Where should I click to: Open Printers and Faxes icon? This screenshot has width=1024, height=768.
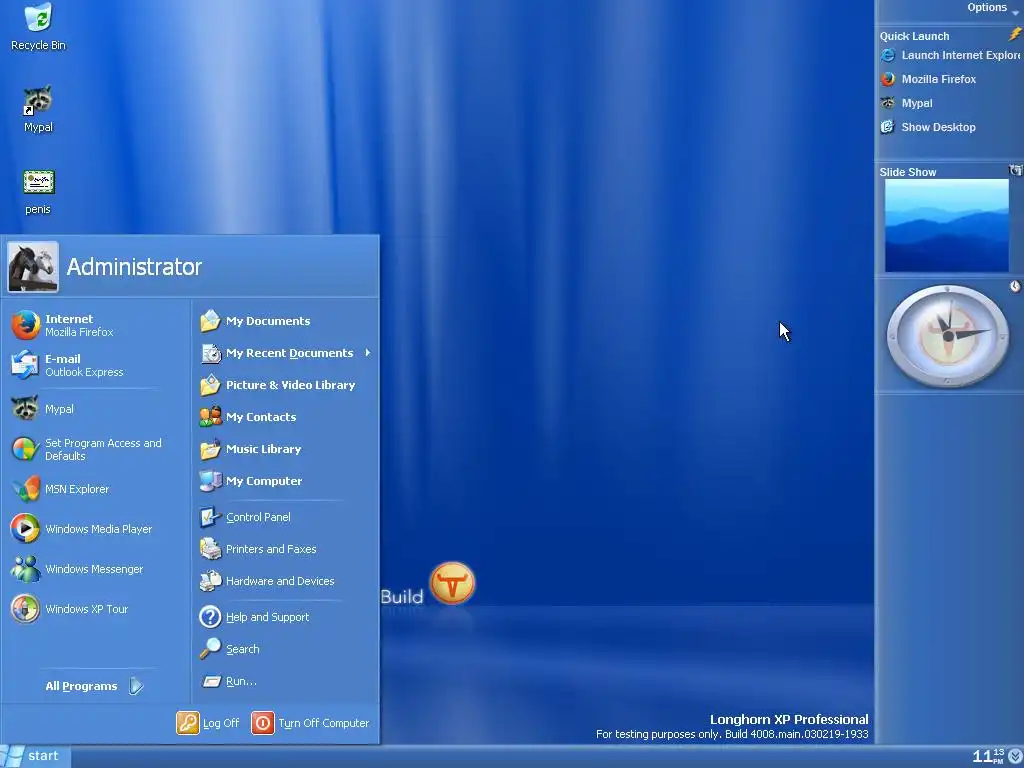(210, 549)
